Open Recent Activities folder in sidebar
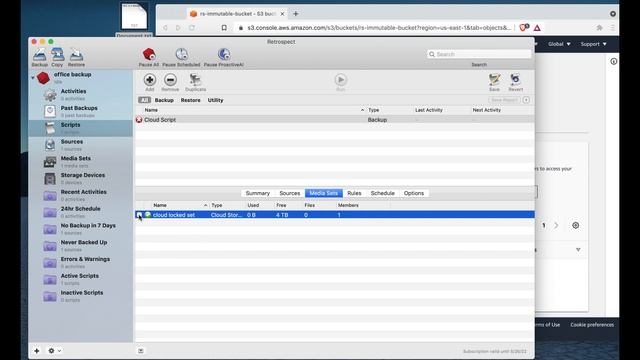Screen dimensions: 640x360 click(81, 195)
